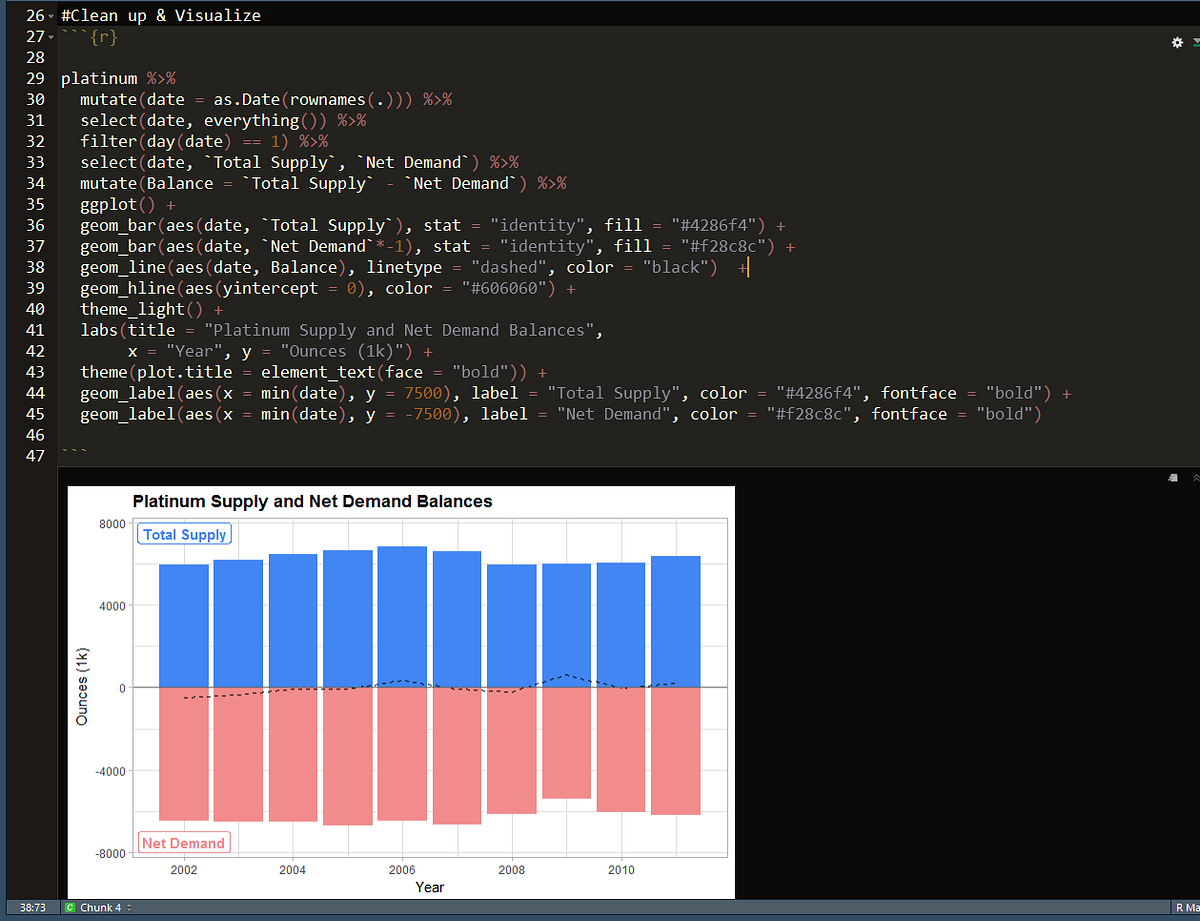Click line number 29 in the gutter
Screen dimensions: 1200x921
click(35, 78)
